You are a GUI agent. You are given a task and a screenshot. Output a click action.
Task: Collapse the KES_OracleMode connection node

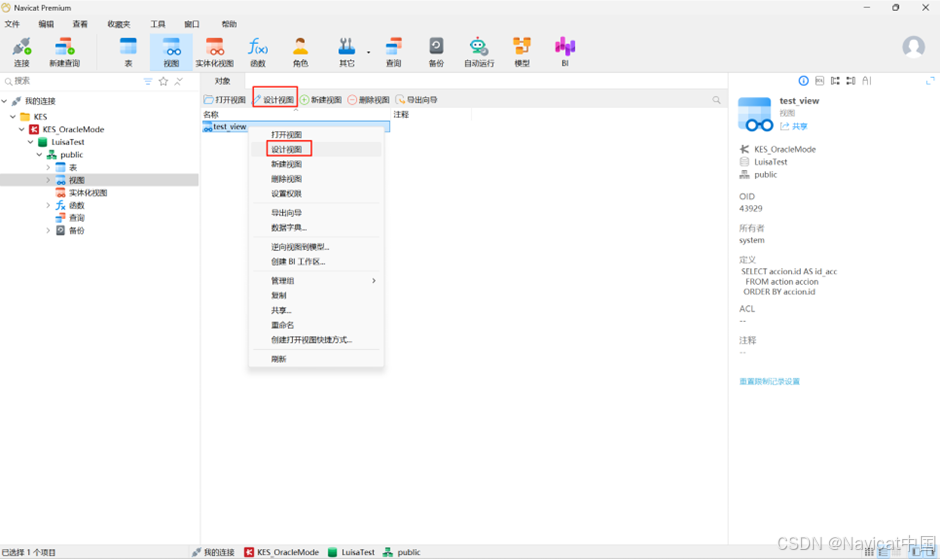(x=22, y=130)
